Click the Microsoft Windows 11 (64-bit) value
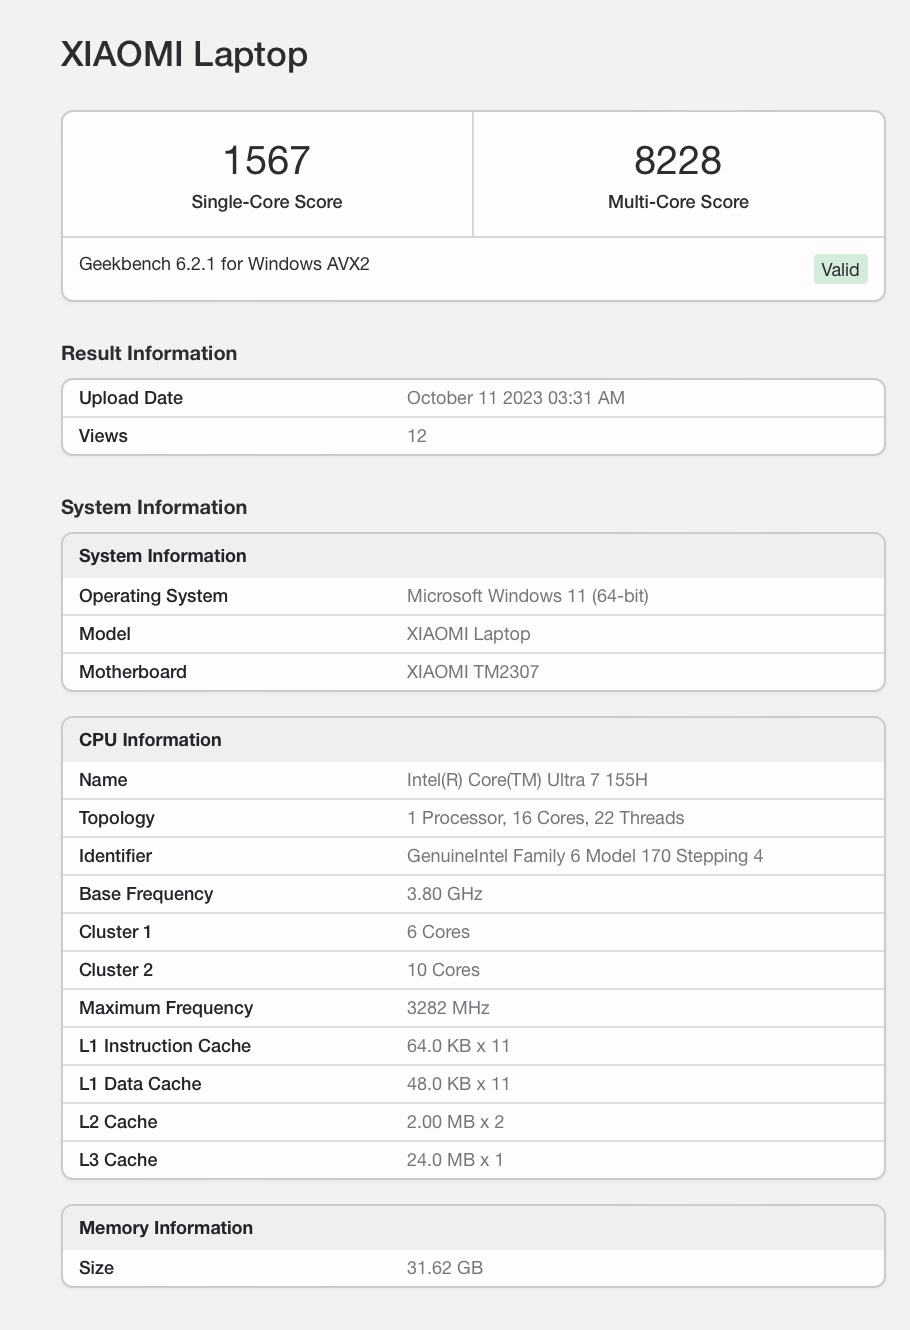Image resolution: width=910 pixels, height=1330 pixels. [x=527, y=596]
